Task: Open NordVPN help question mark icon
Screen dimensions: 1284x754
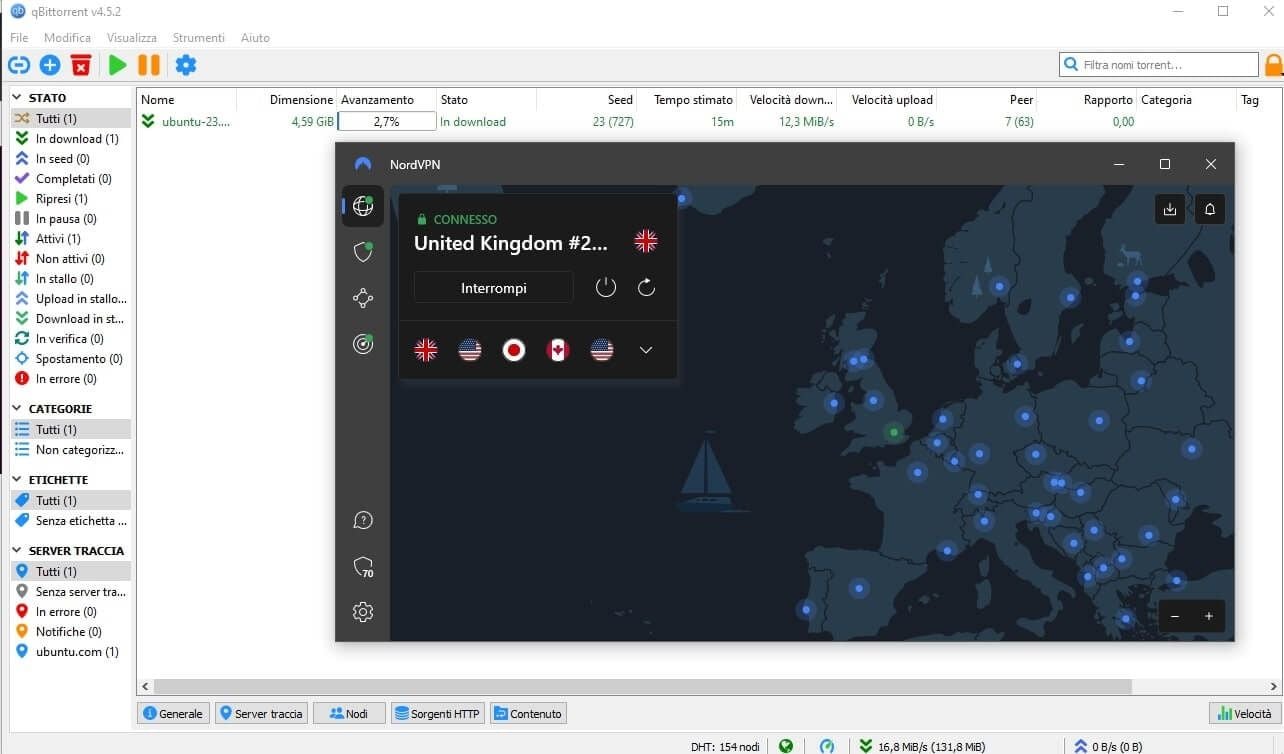Action: [363, 520]
